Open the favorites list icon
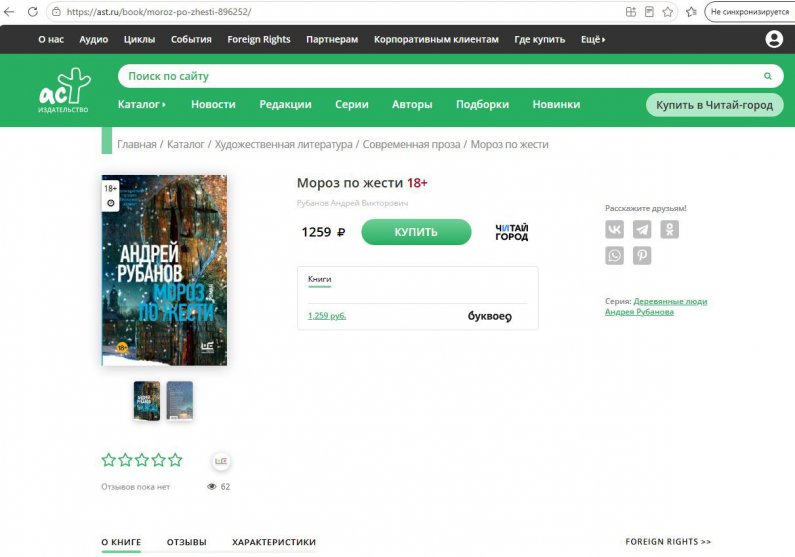Image resolution: width=795 pixels, height=557 pixels. pyautogui.click(x=691, y=12)
